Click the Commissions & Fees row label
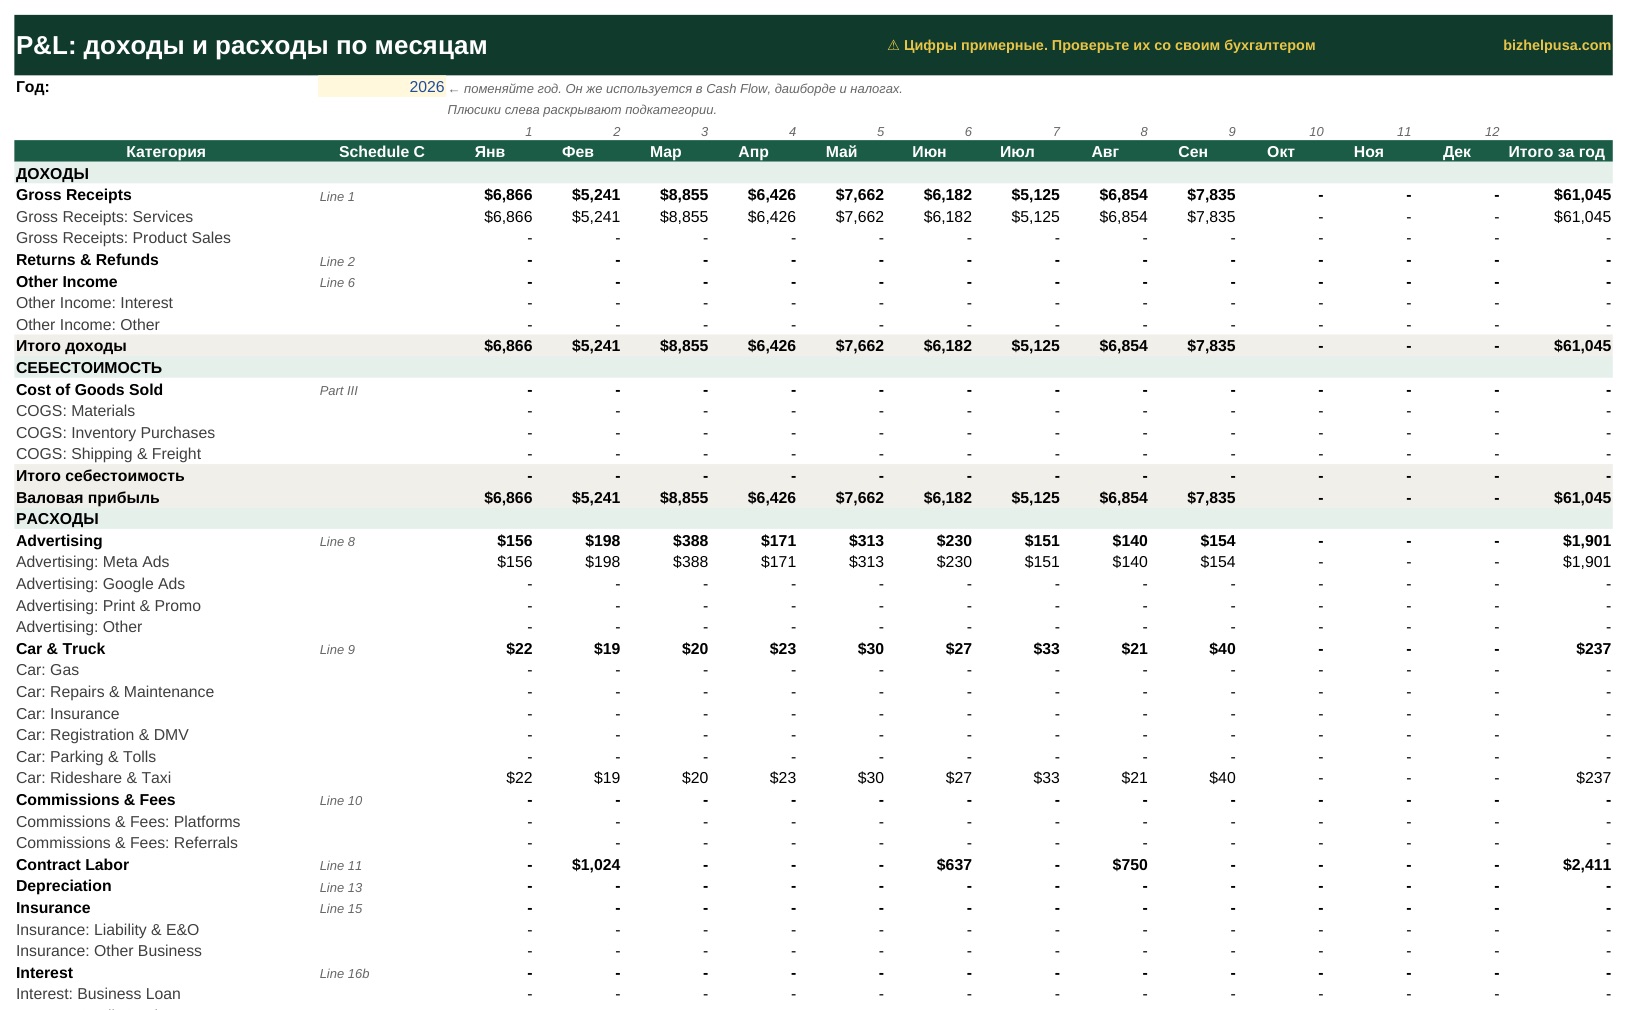This screenshot has height=1010, width=1627. click(x=95, y=800)
